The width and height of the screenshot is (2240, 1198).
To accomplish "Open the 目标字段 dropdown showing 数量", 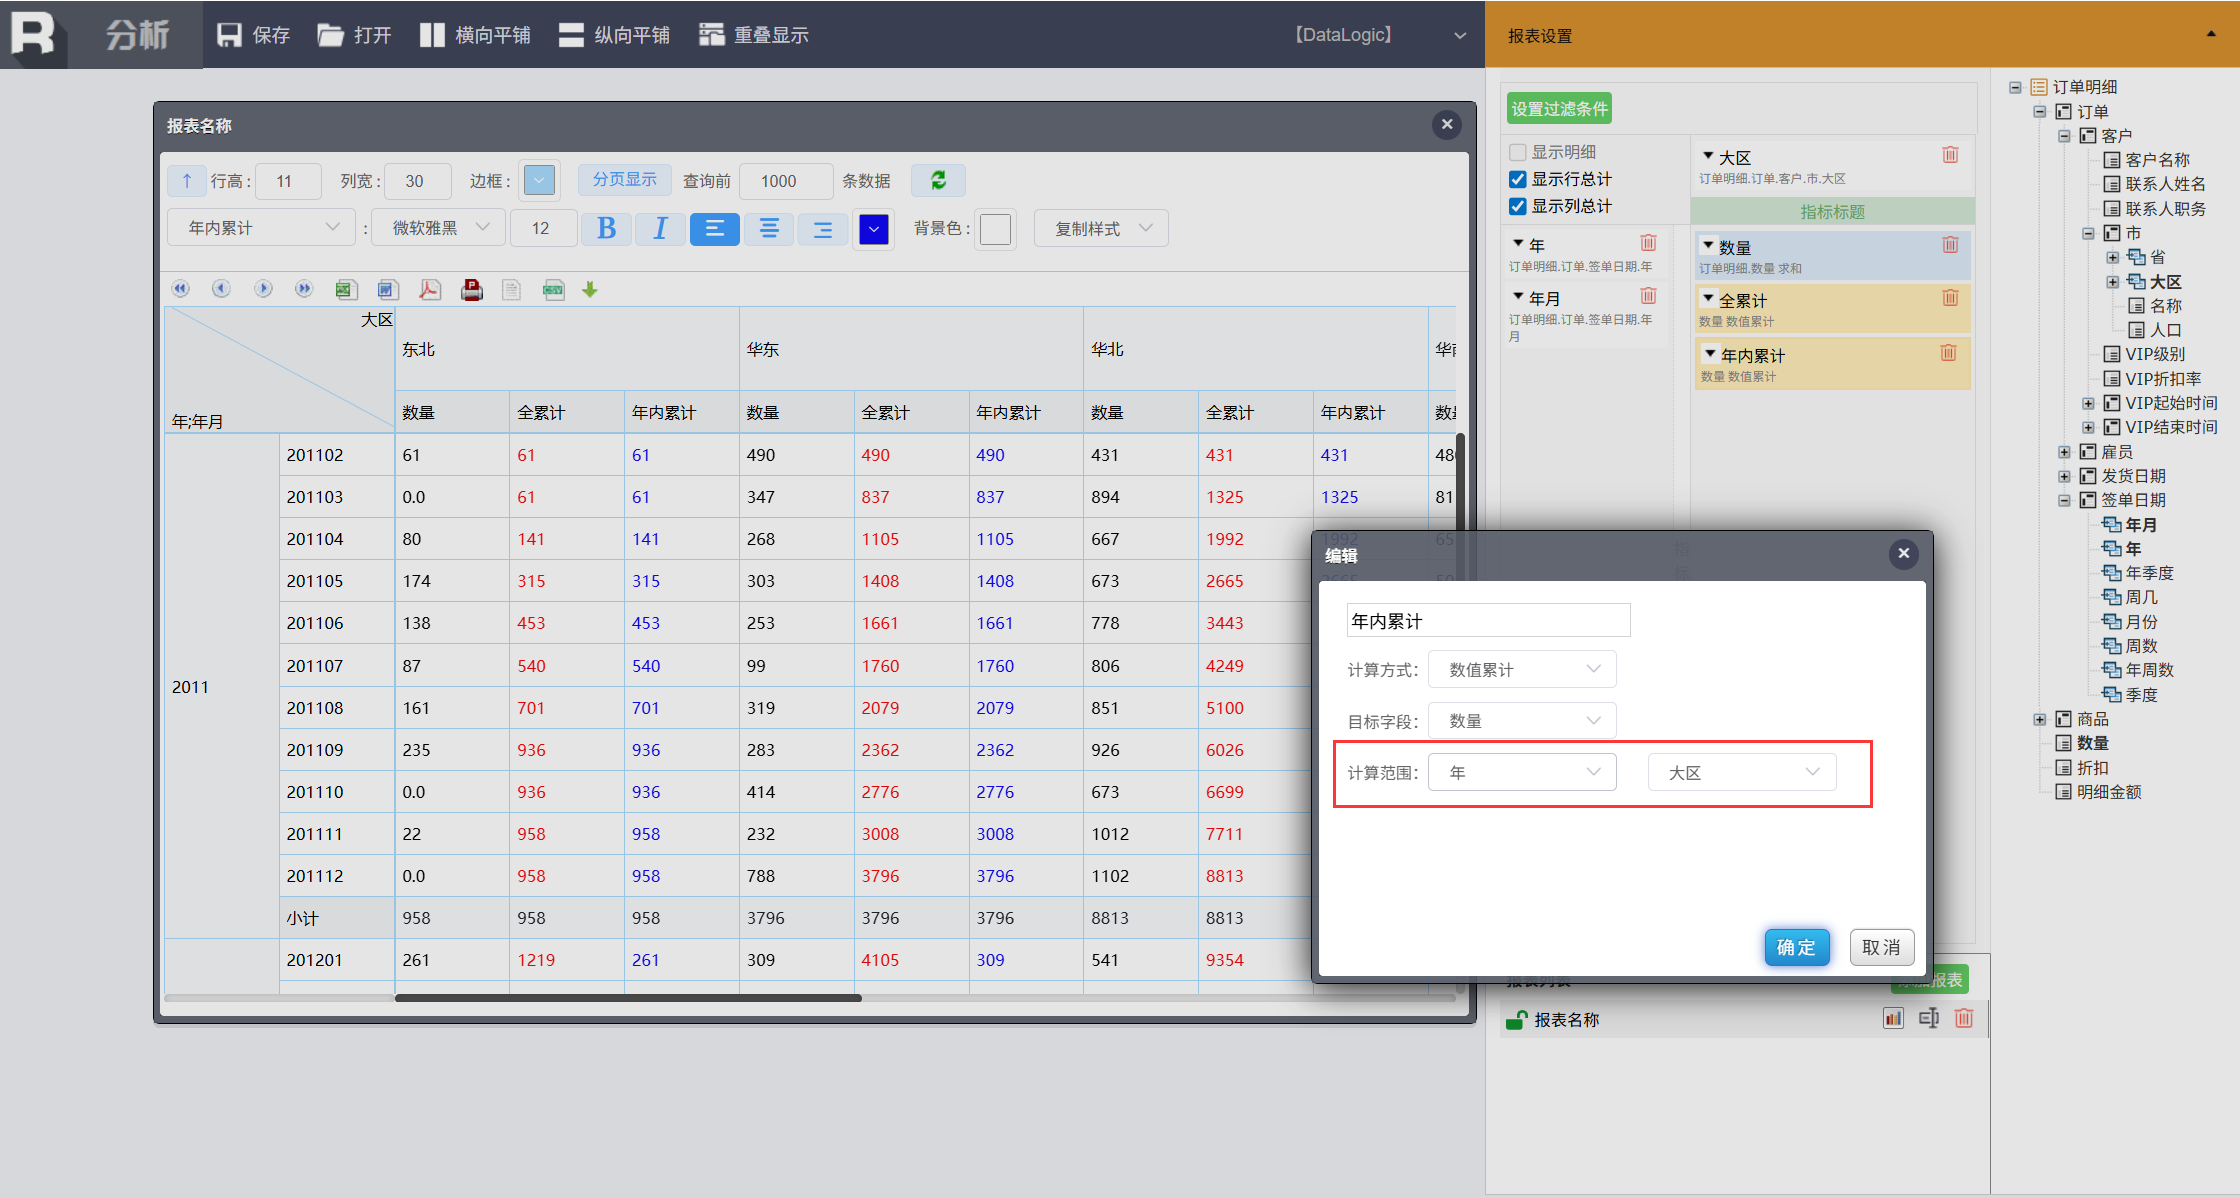I will click(x=1522, y=721).
